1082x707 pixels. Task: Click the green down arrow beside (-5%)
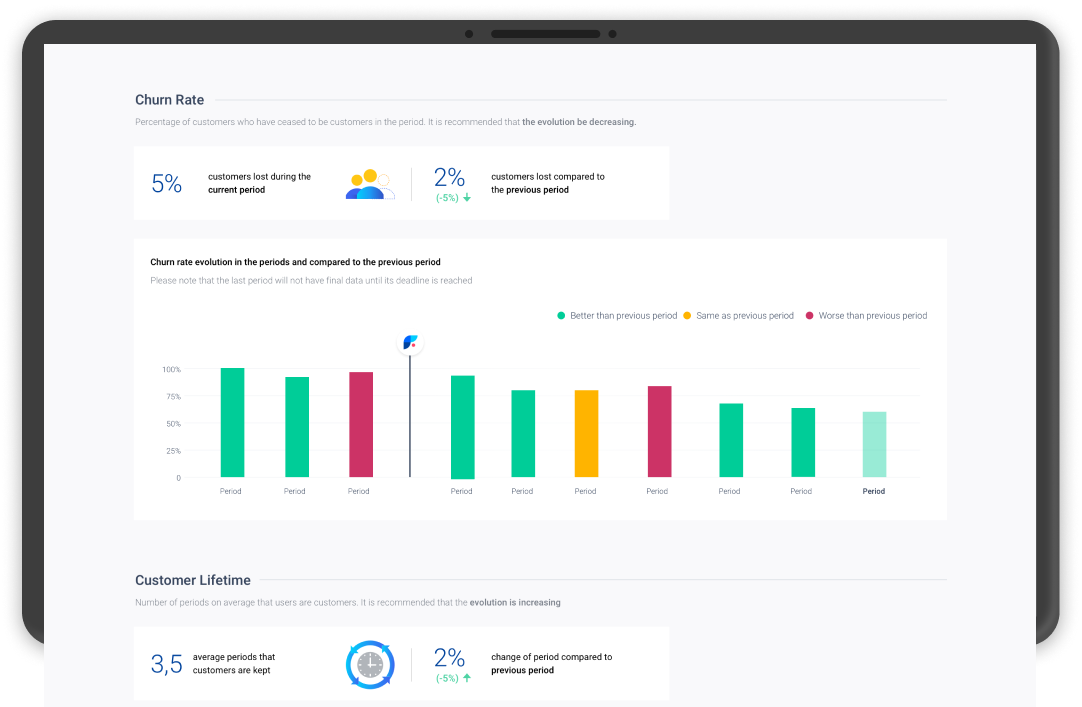point(467,198)
